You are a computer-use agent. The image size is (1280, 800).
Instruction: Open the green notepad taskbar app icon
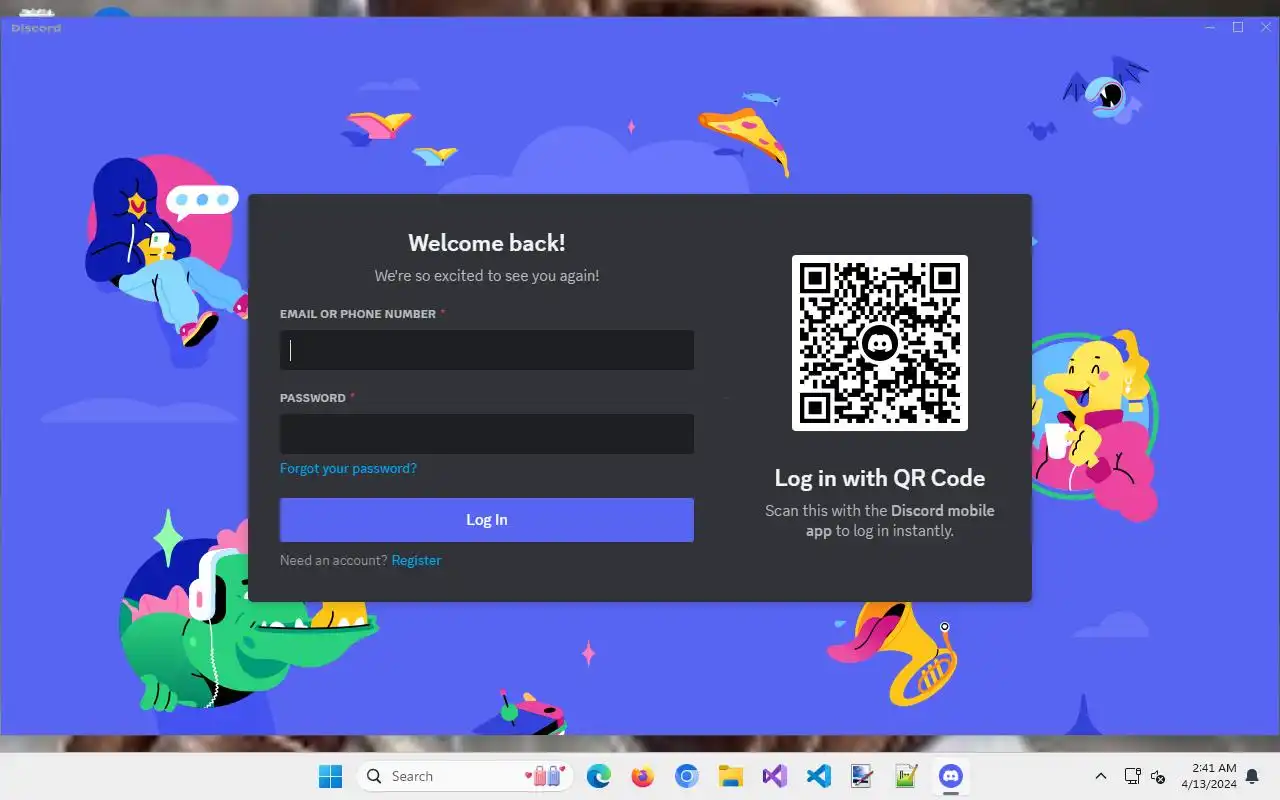pyautogui.click(x=906, y=776)
